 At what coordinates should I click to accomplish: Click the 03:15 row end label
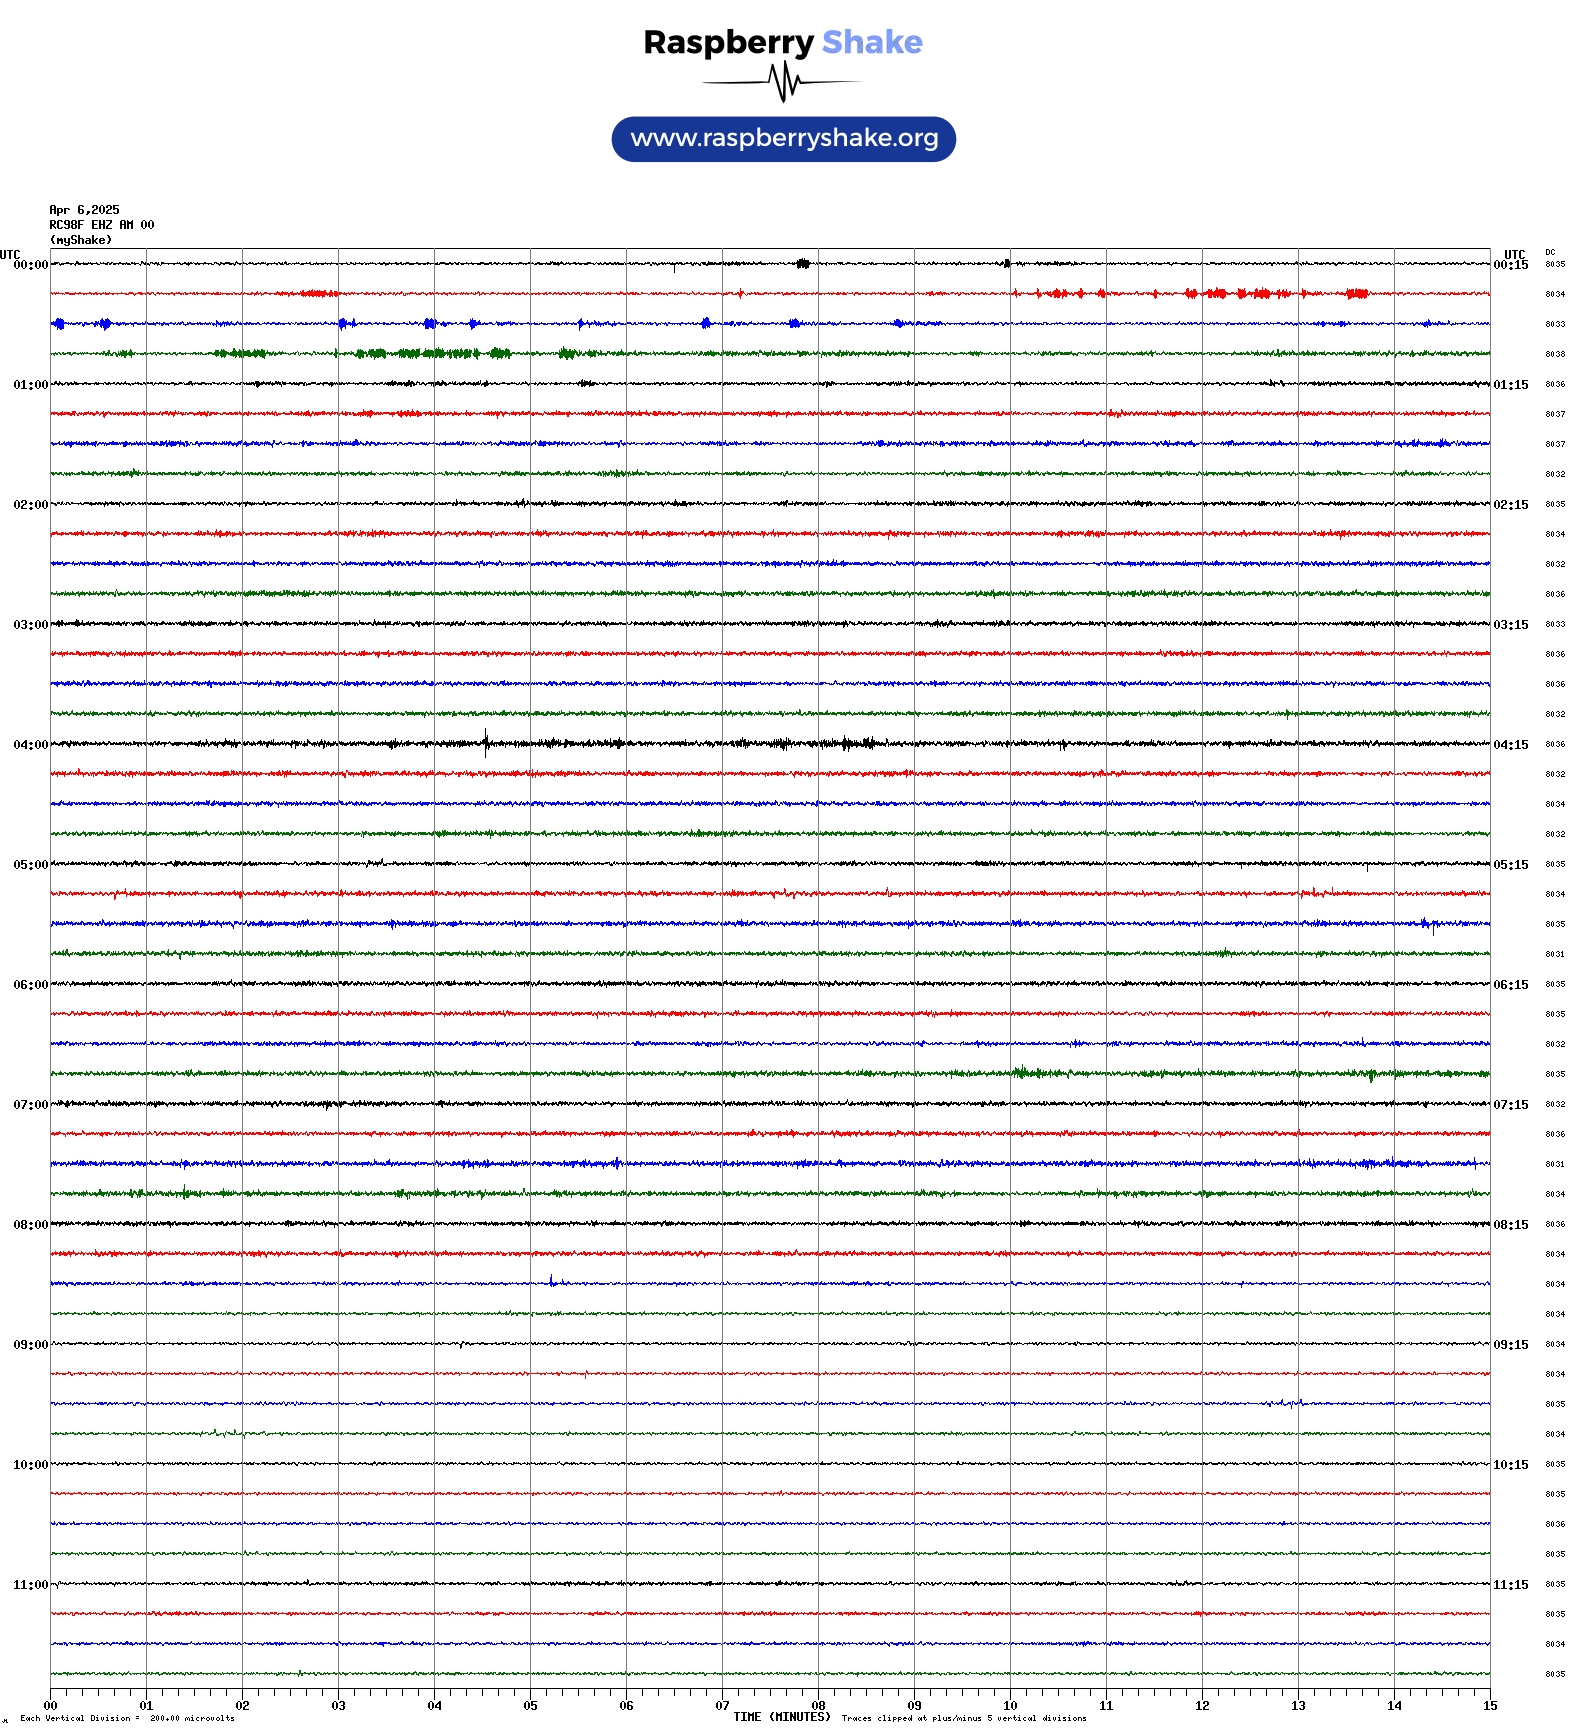coord(1511,625)
